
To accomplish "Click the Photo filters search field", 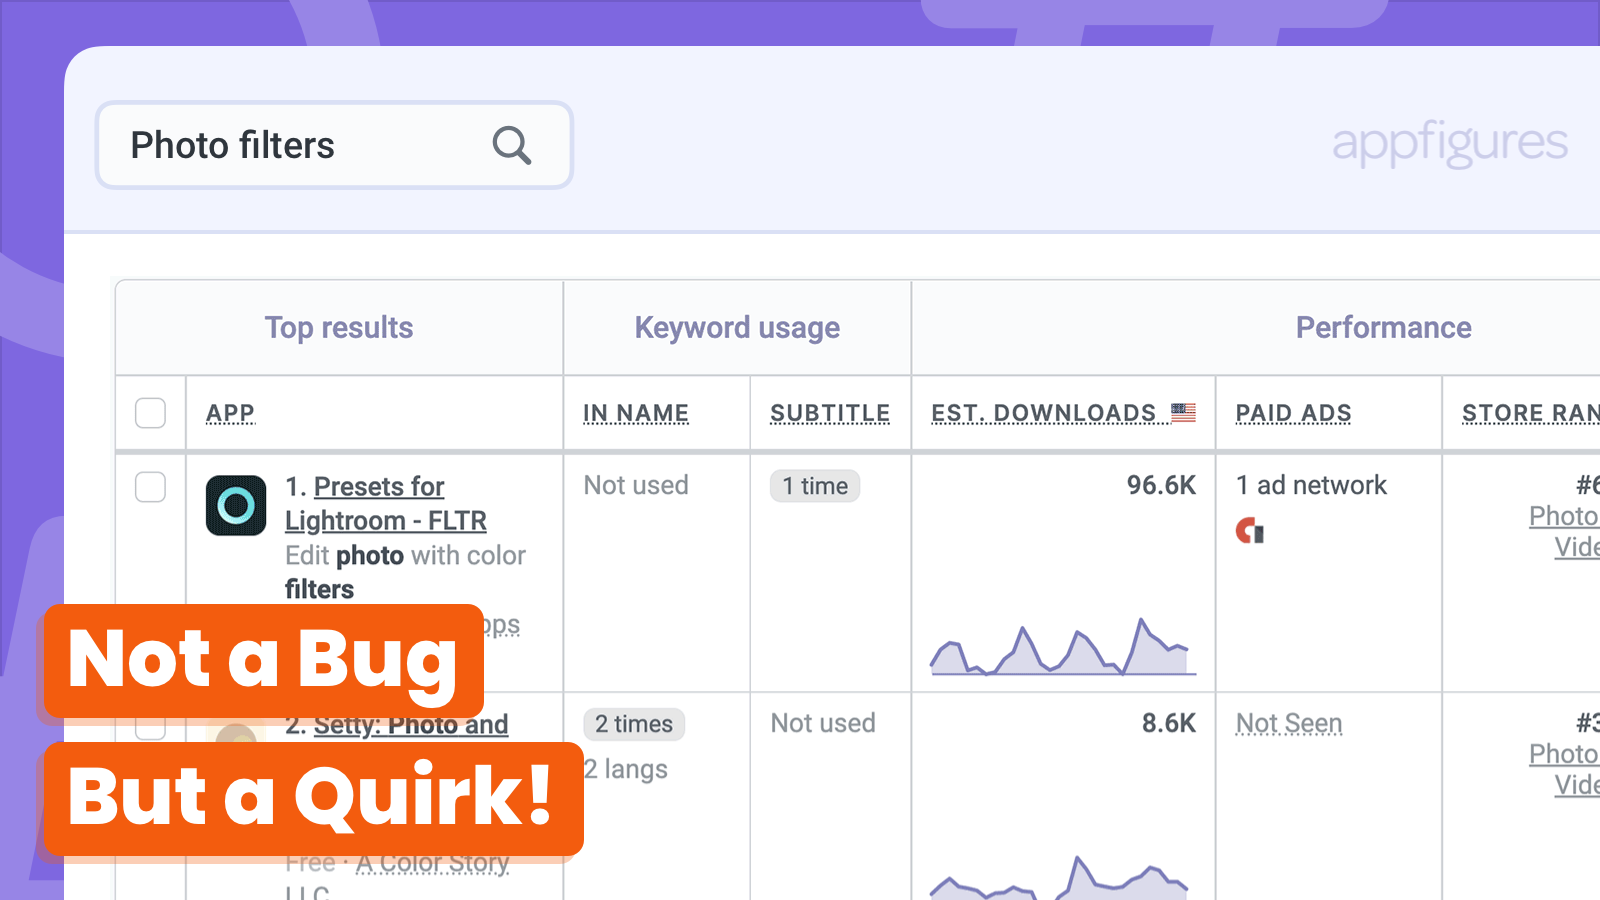I will pos(334,145).
